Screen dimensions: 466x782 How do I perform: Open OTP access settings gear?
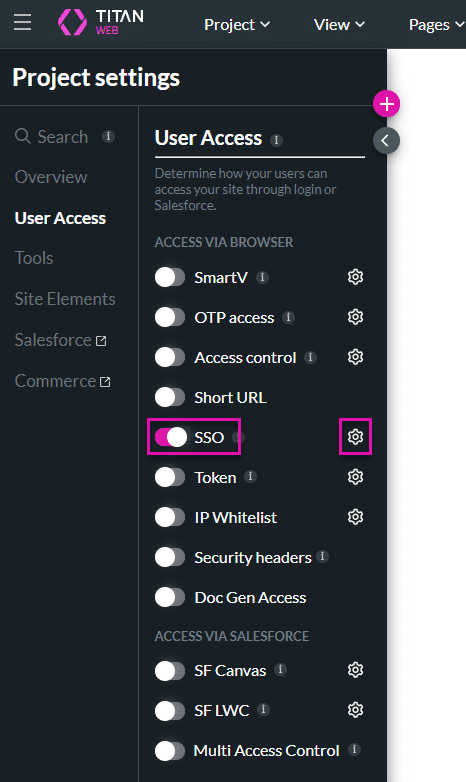[x=355, y=317]
